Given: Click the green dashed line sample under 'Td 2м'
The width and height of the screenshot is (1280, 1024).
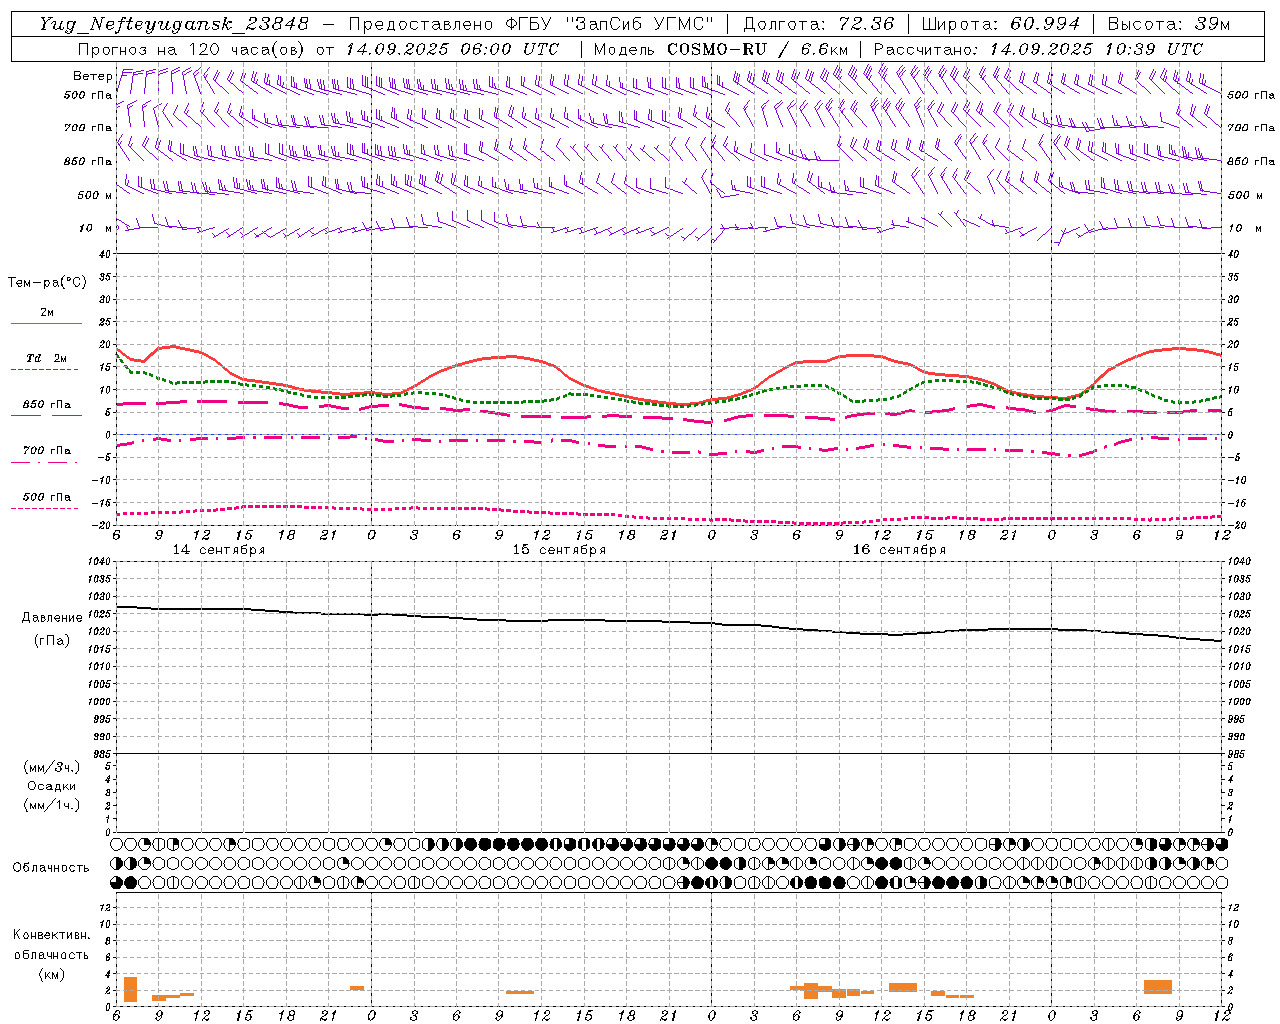Looking at the screenshot, I should click(x=44, y=370).
